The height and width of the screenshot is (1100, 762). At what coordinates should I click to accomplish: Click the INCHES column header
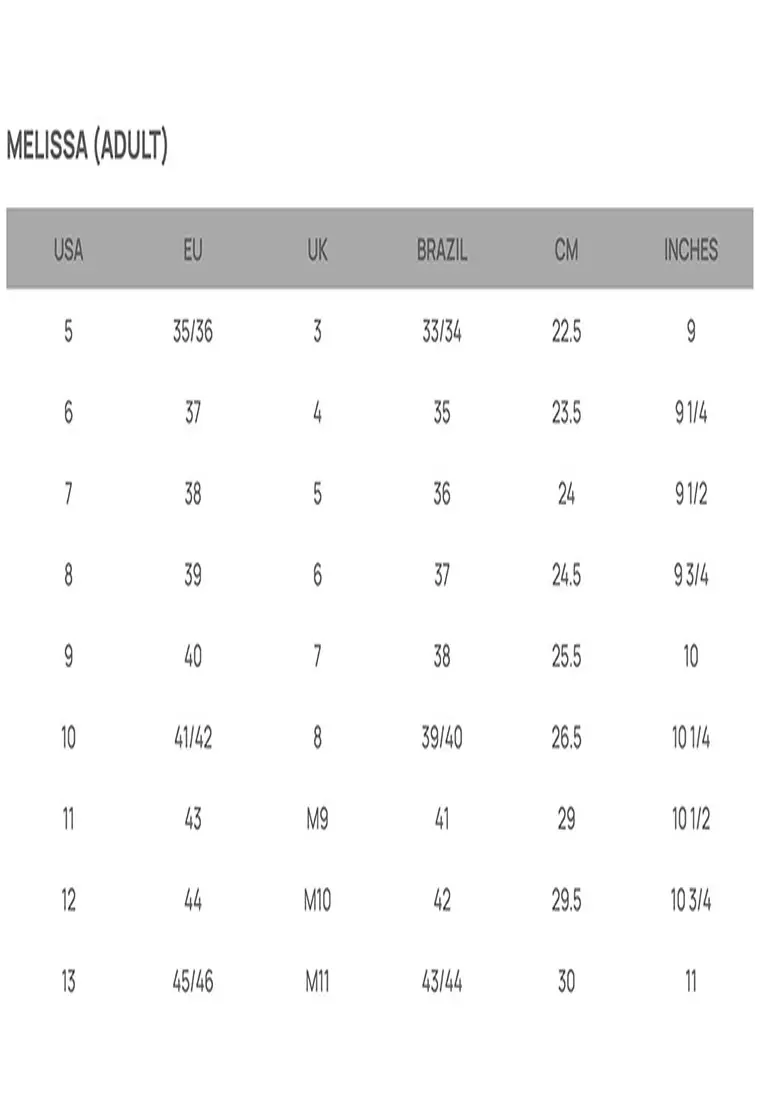click(x=691, y=250)
